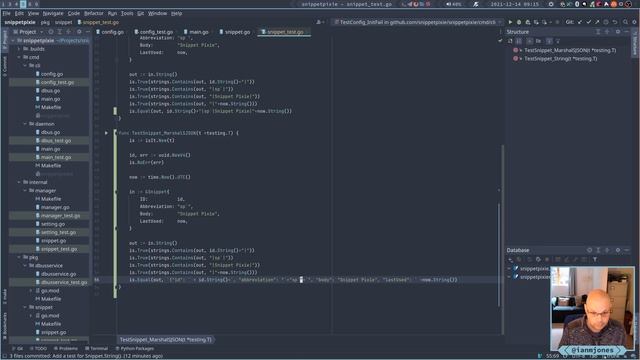This screenshot has height=360, width=640.
Task: Click run gutter arrow beside TestSnippet_MarshalJSON
Action: point(106,133)
